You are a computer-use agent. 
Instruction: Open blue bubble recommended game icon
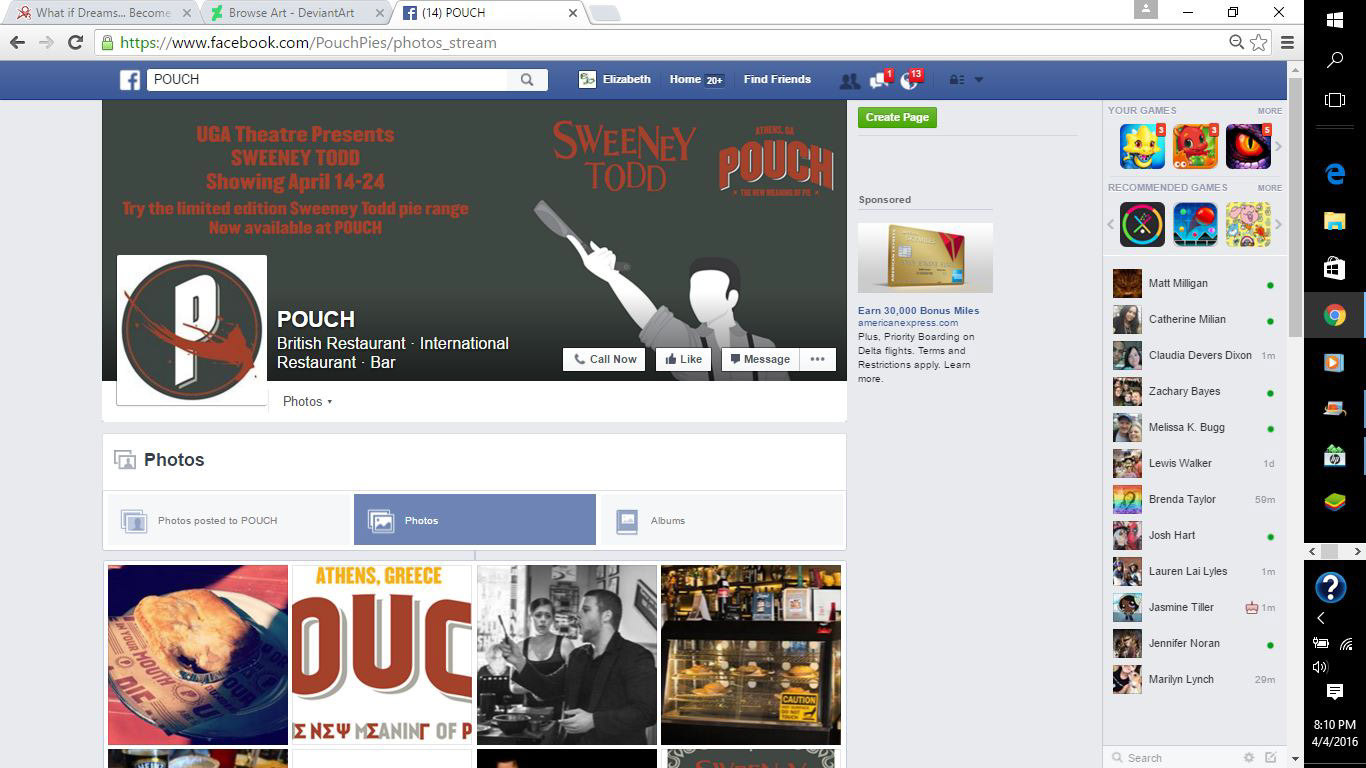point(1195,224)
